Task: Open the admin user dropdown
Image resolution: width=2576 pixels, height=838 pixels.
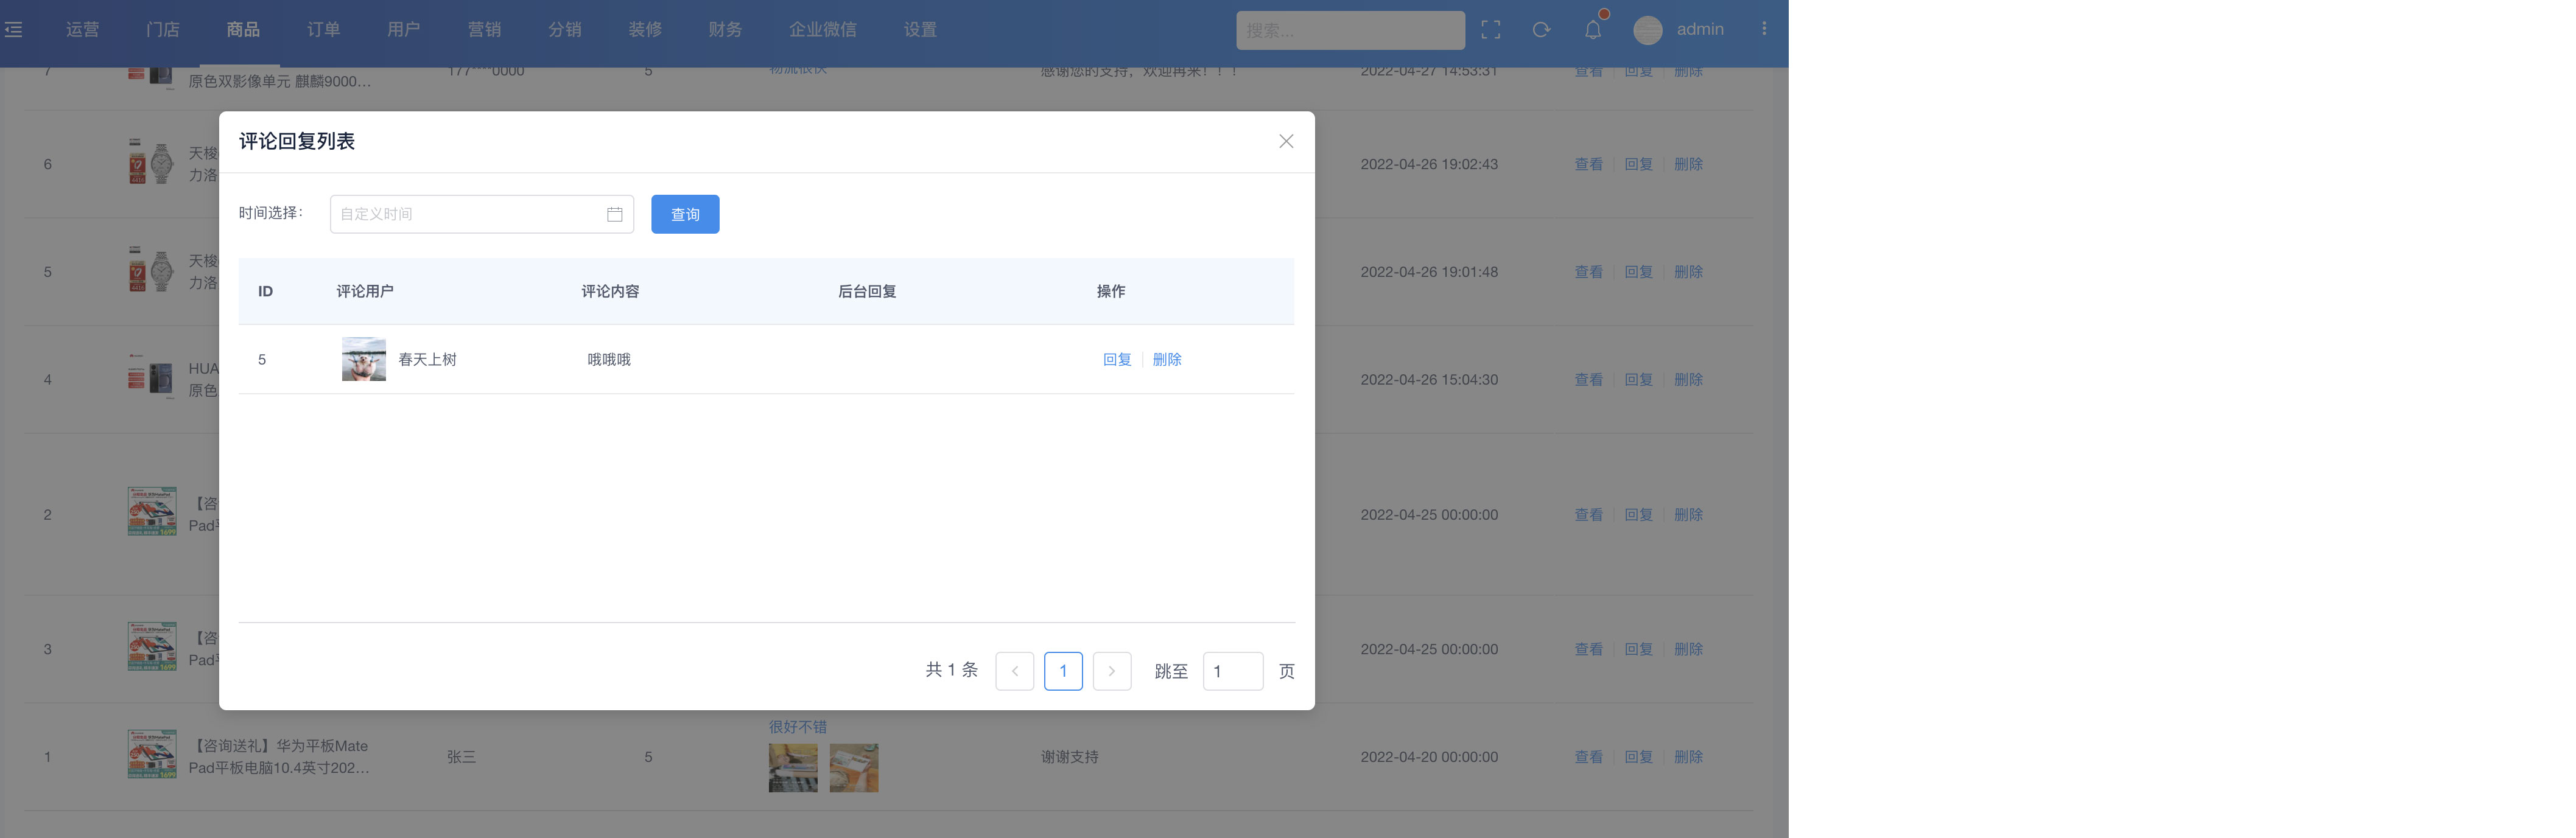Action: click(x=1699, y=30)
